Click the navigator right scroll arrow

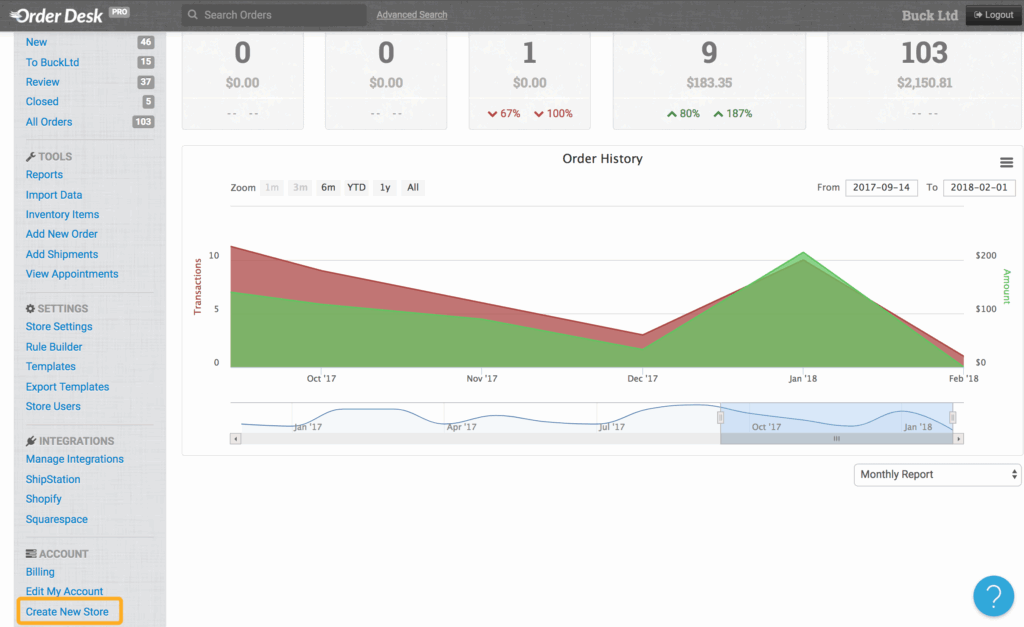point(958,439)
